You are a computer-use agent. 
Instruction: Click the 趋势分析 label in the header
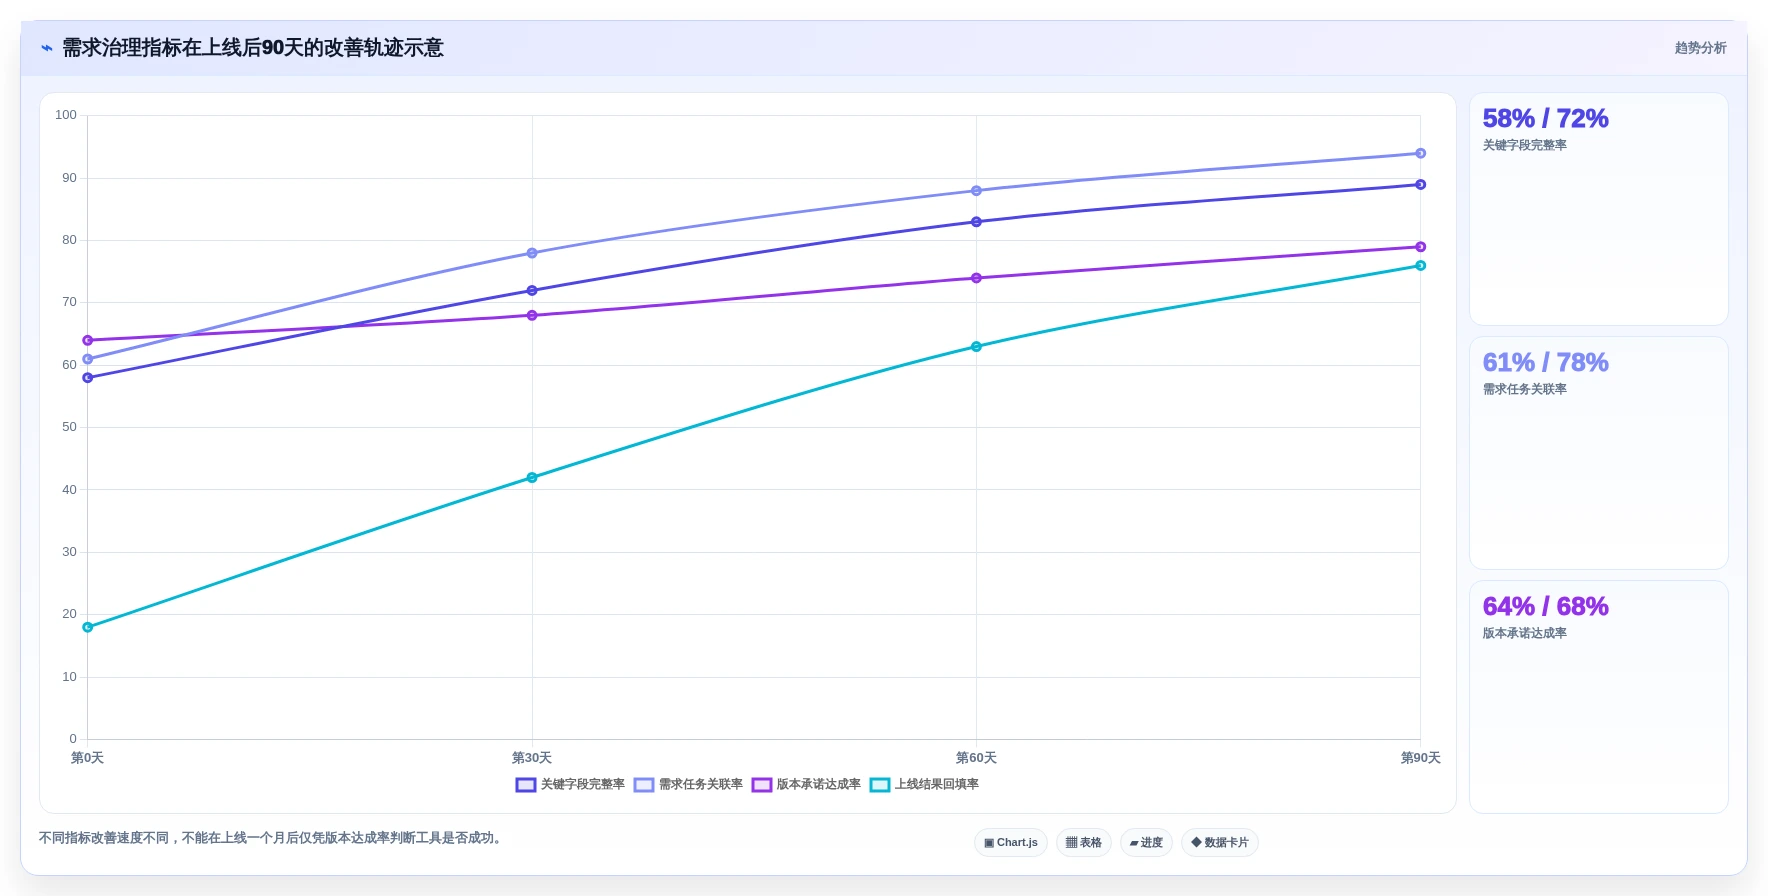pyautogui.click(x=1700, y=48)
